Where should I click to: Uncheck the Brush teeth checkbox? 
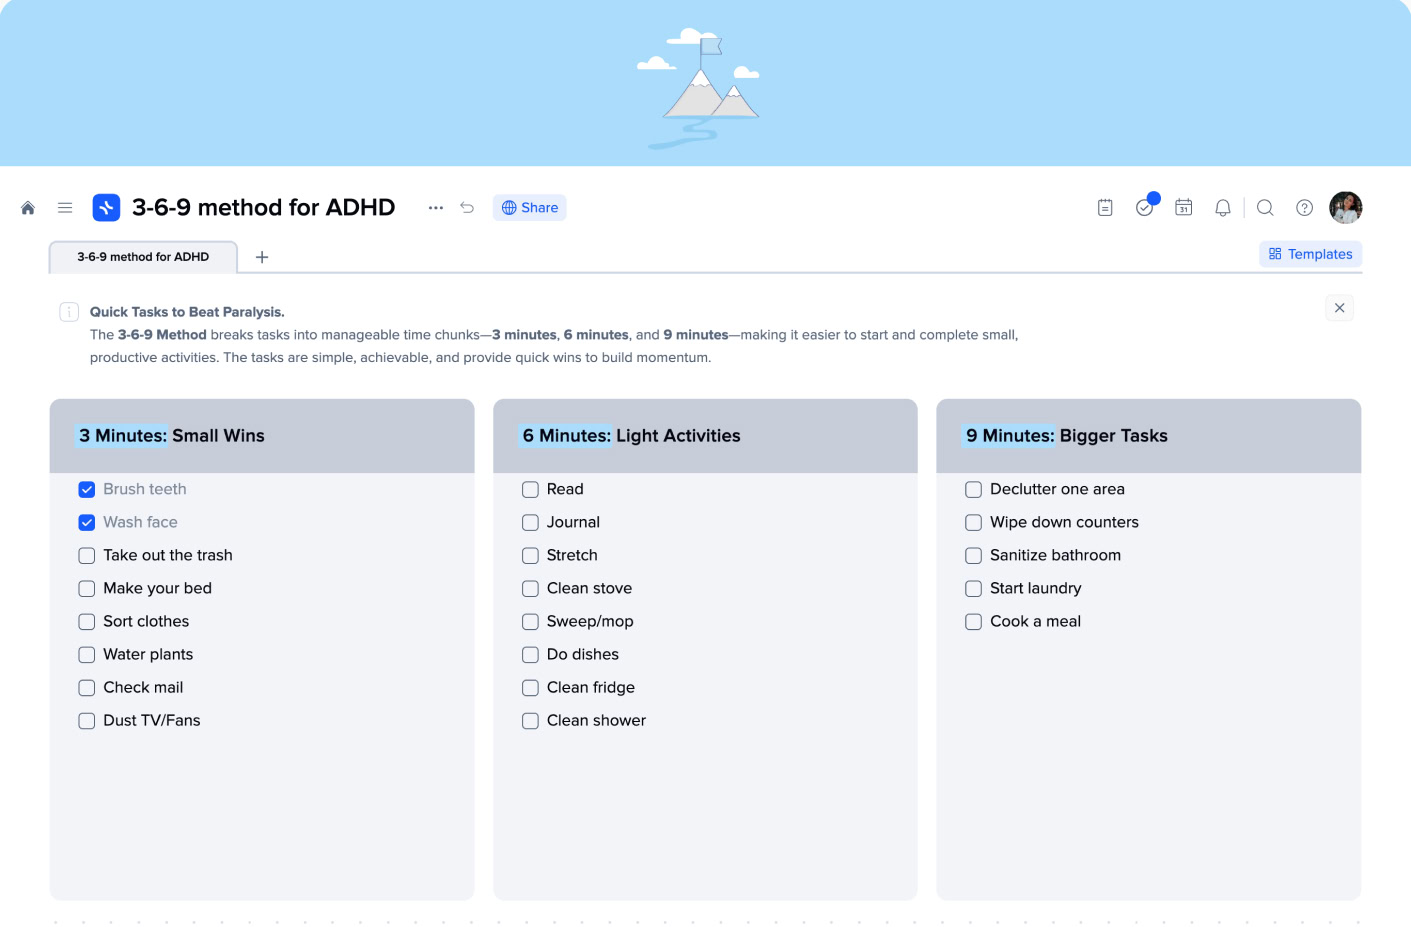(87, 490)
